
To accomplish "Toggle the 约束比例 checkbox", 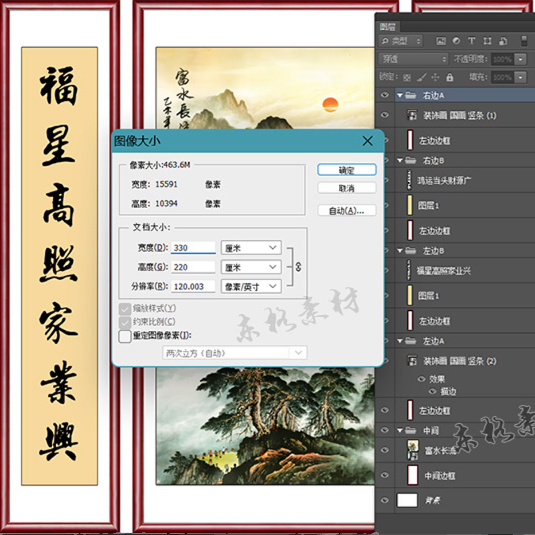I will pos(125,322).
